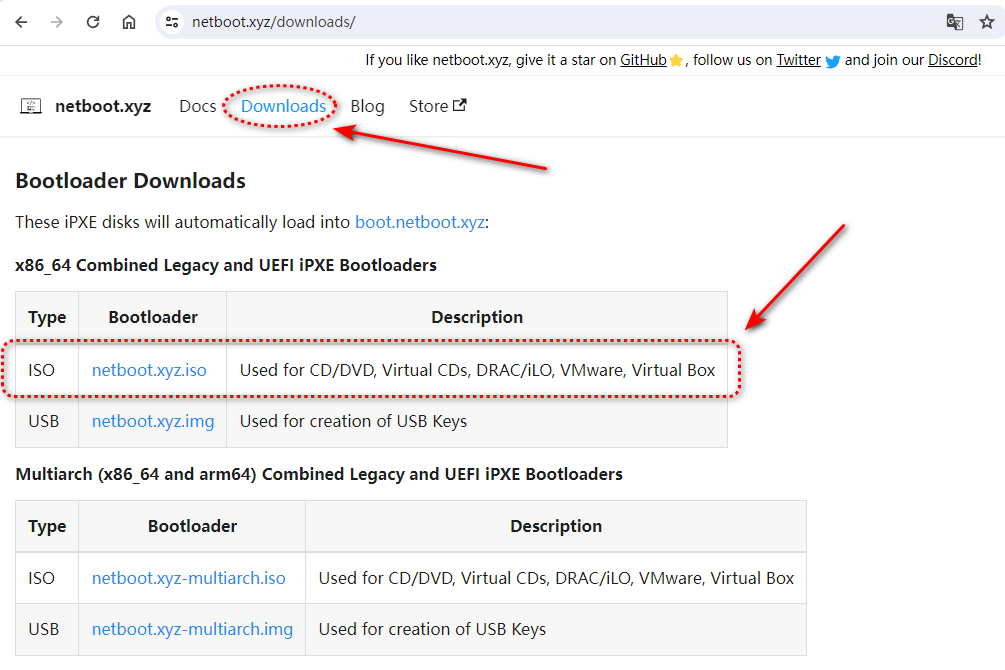Image resolution: width=1005 pixels, height=670 pixels.
Task: Open the Store external link
Action: [x=438, y=106]
